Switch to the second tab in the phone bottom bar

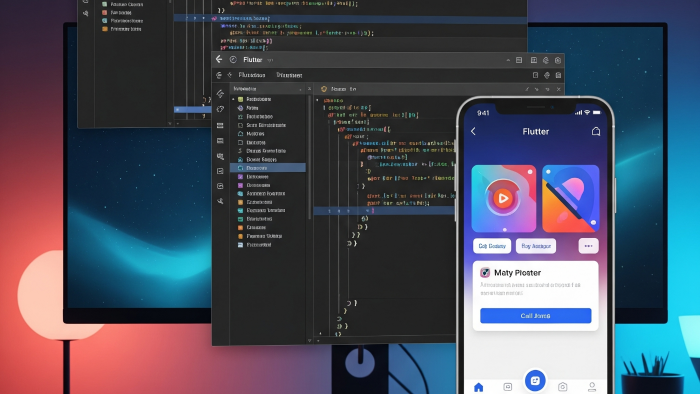click(x=508, y=387)
